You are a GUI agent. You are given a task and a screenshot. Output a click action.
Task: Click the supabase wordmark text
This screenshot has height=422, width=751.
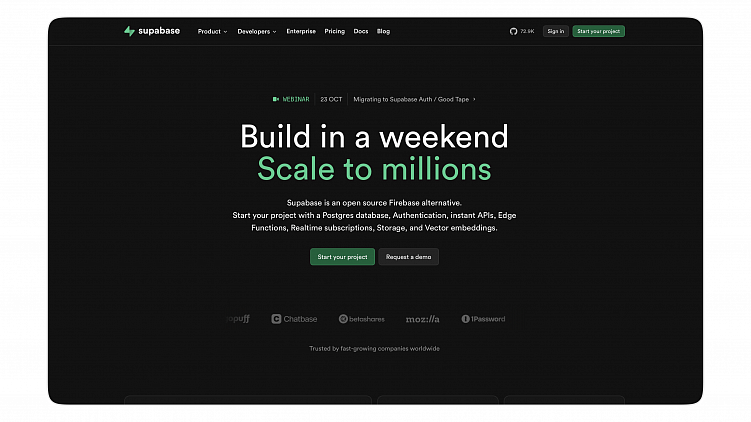point(159,31)
